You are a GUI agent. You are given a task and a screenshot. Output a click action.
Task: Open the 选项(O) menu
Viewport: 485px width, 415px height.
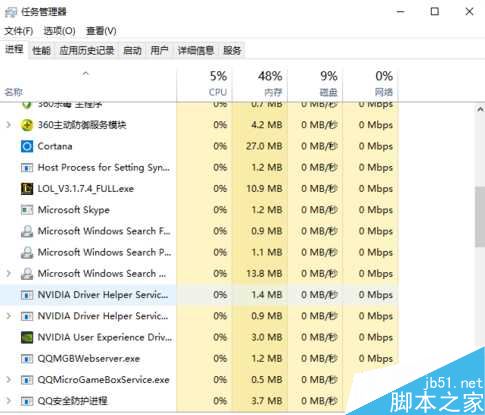click(59, 31)
